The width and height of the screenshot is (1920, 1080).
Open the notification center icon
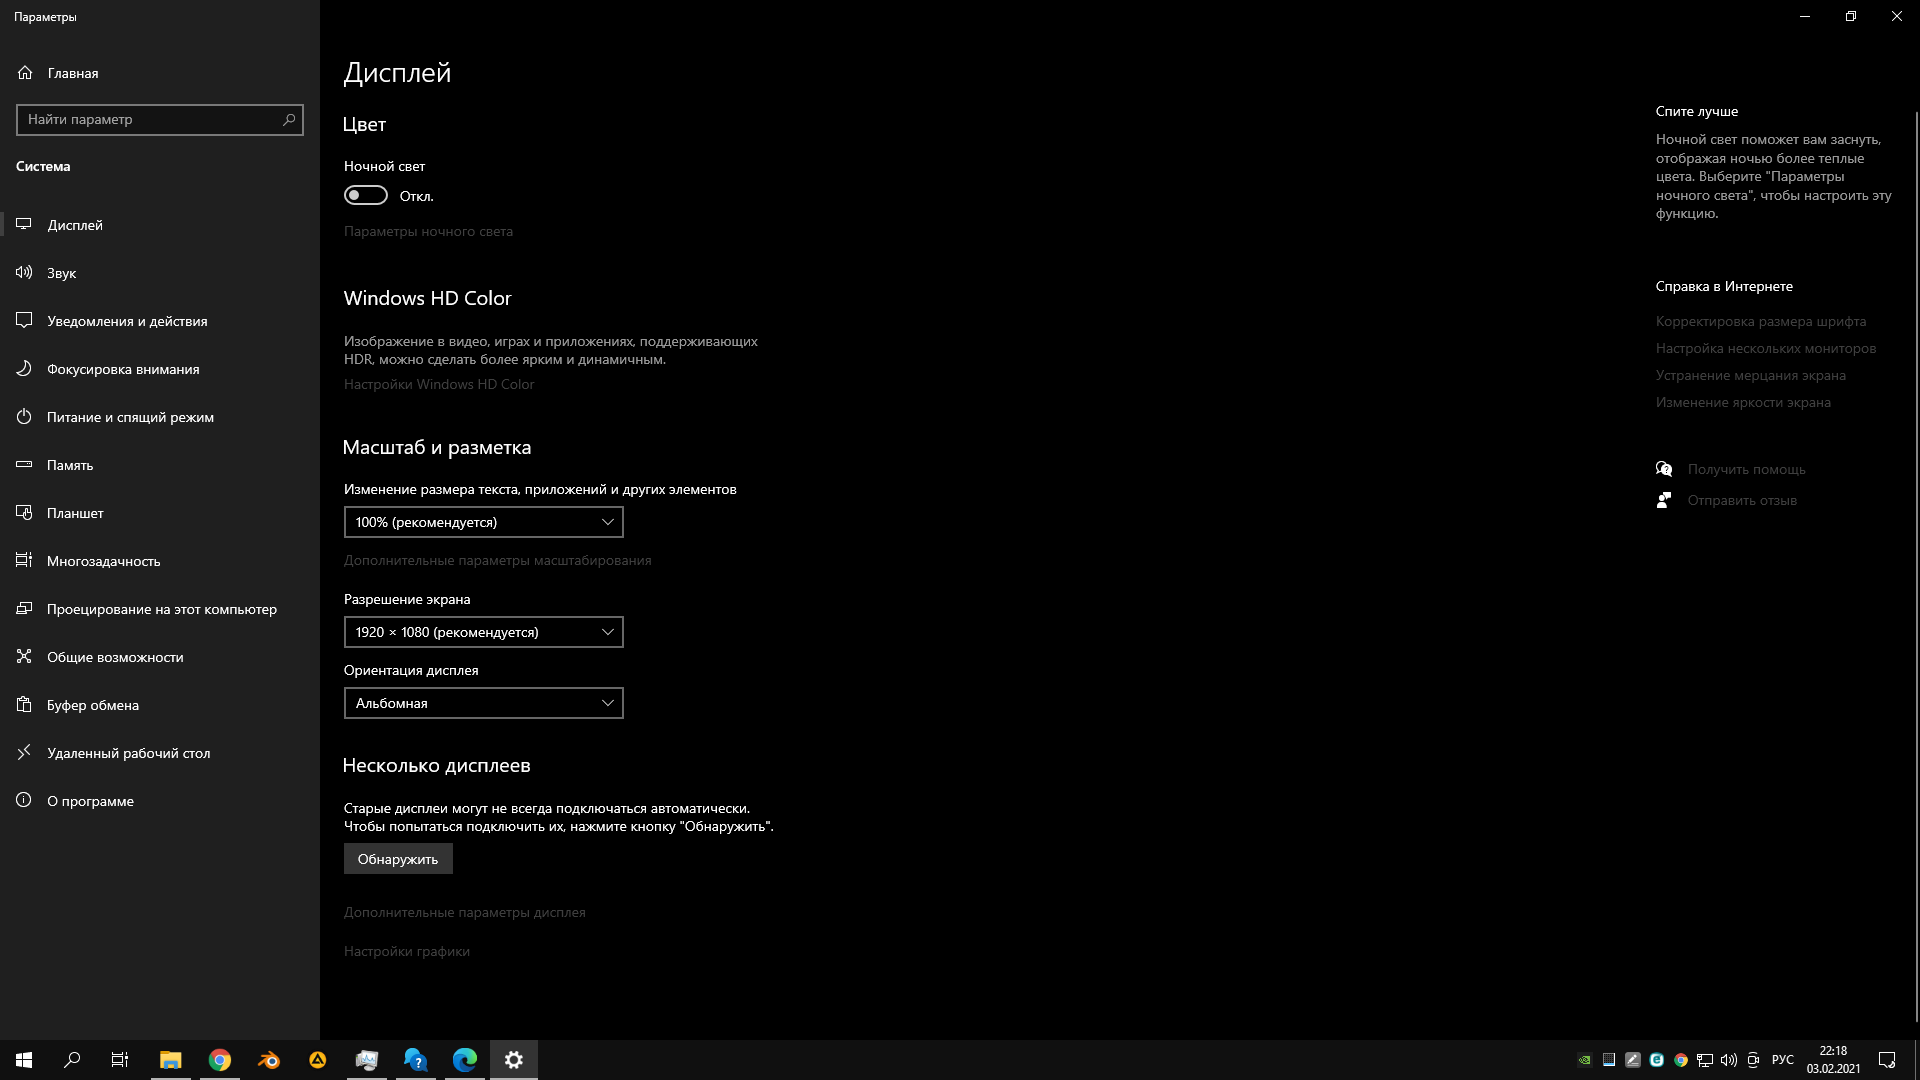click(1887, 1060)
